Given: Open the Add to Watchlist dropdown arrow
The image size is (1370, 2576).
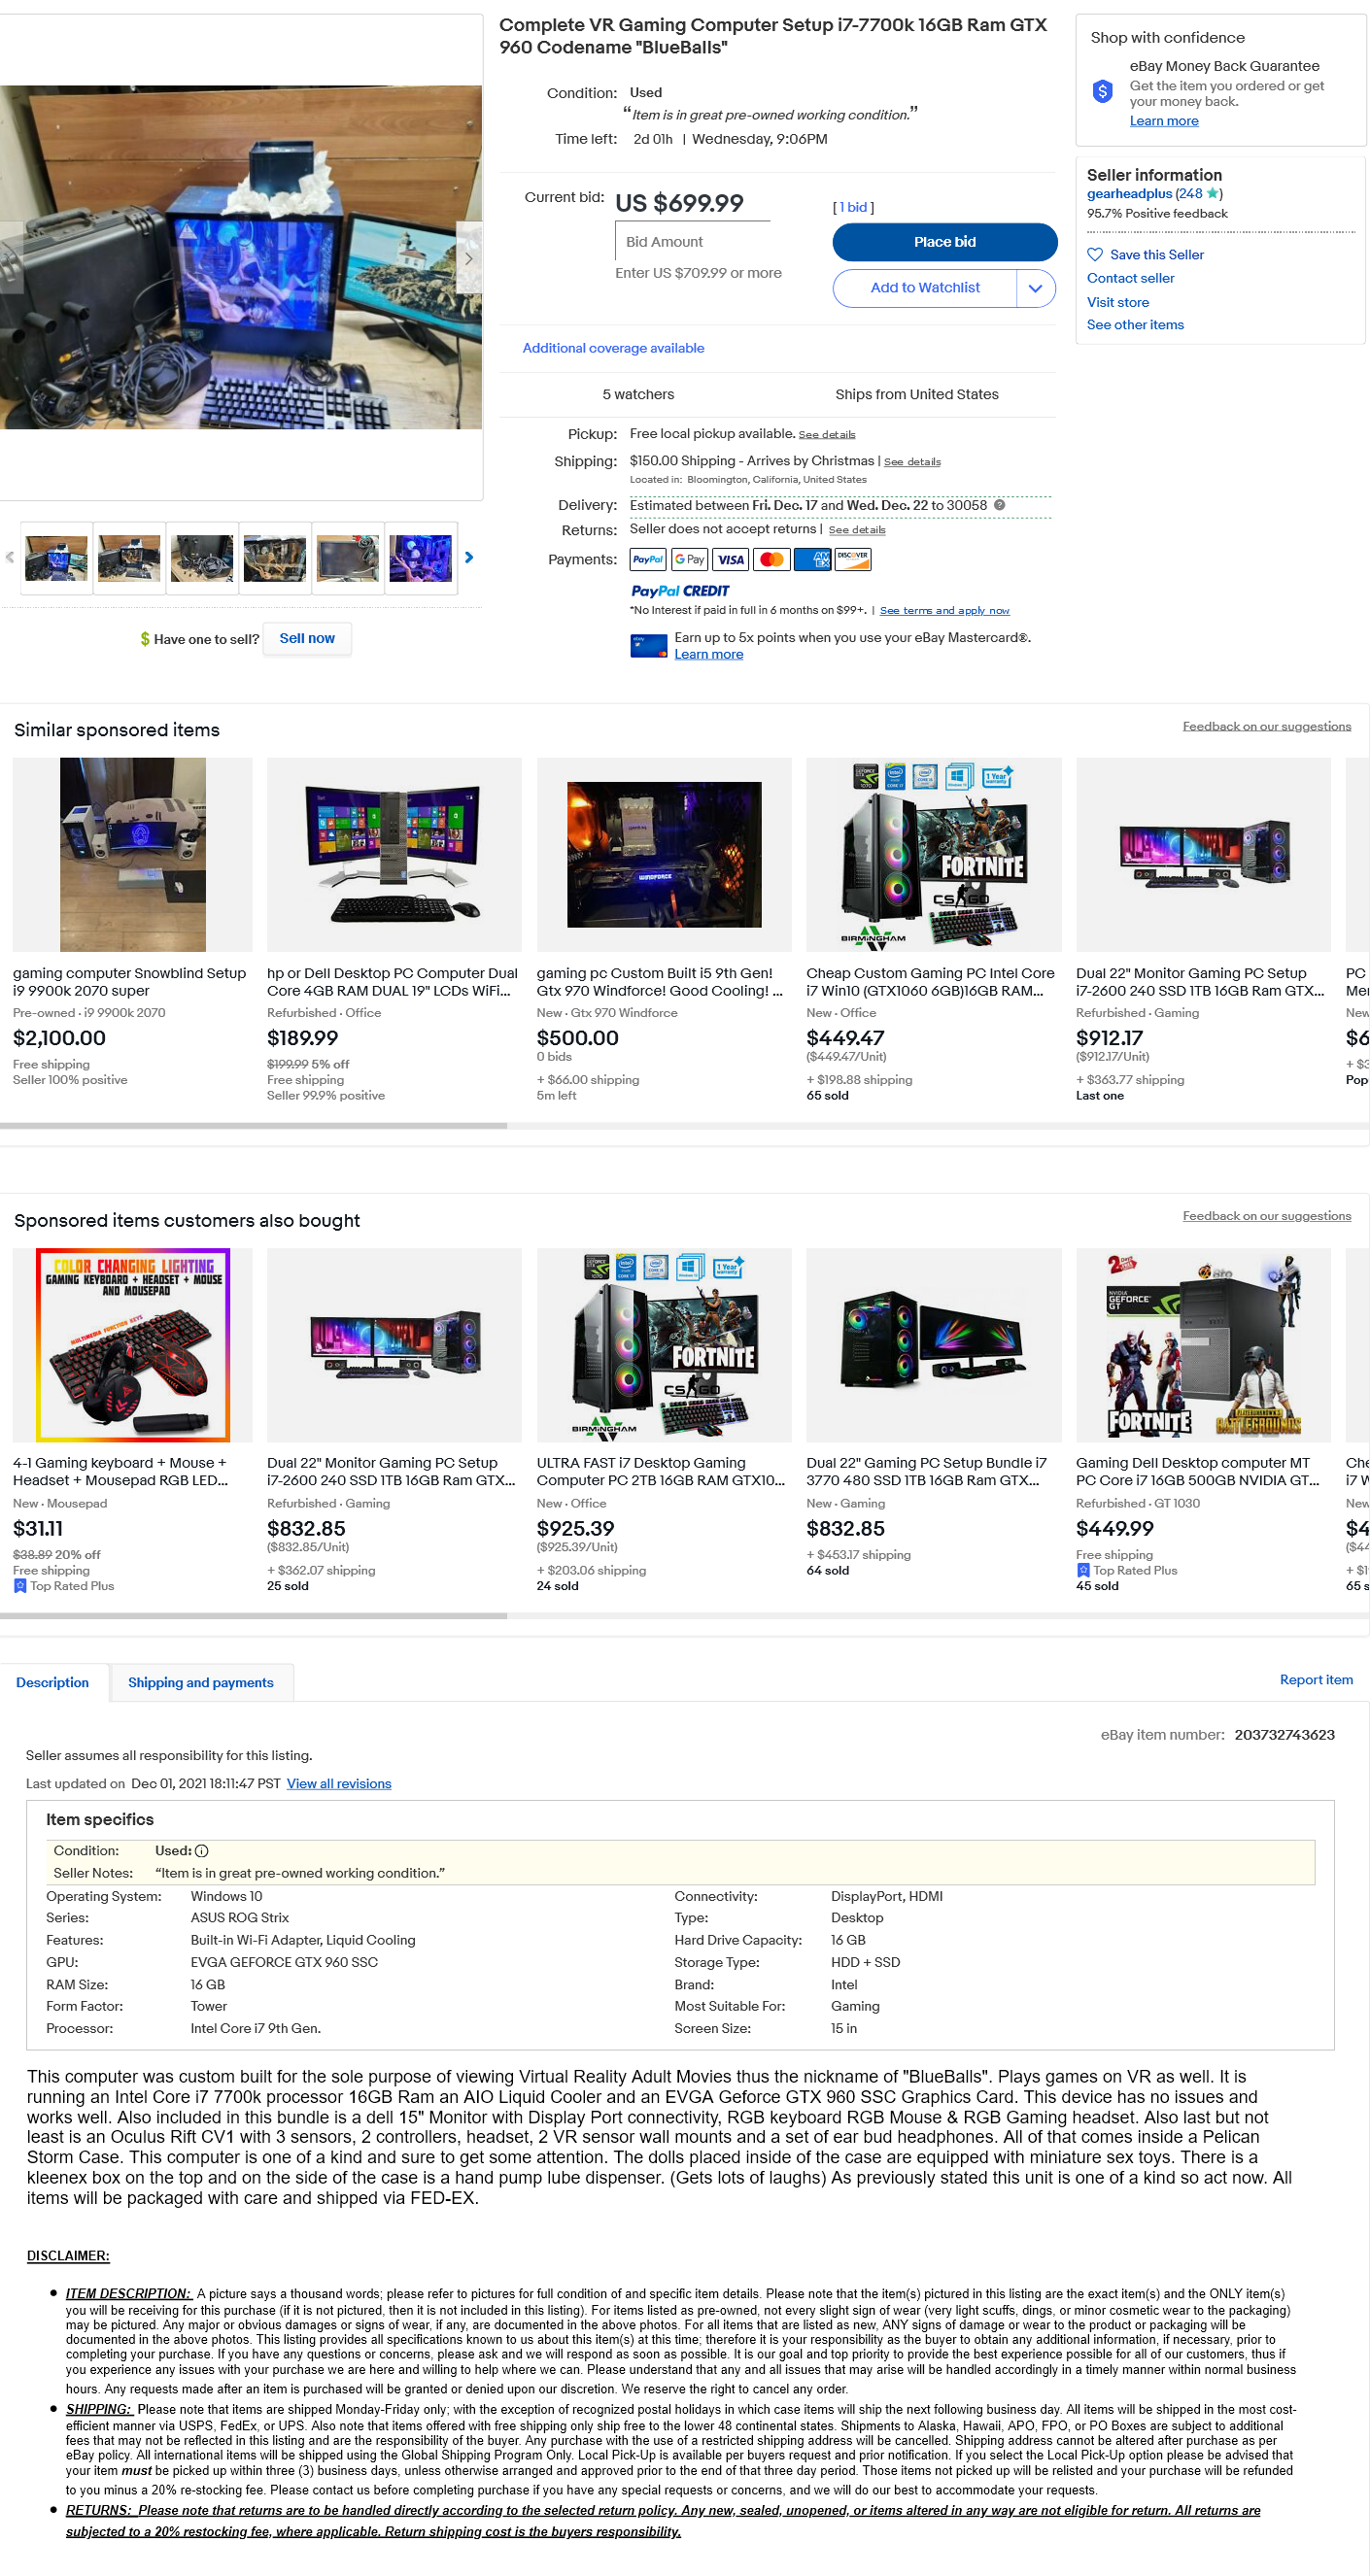Looking at the screenshot, I should tap(1036, 288).
